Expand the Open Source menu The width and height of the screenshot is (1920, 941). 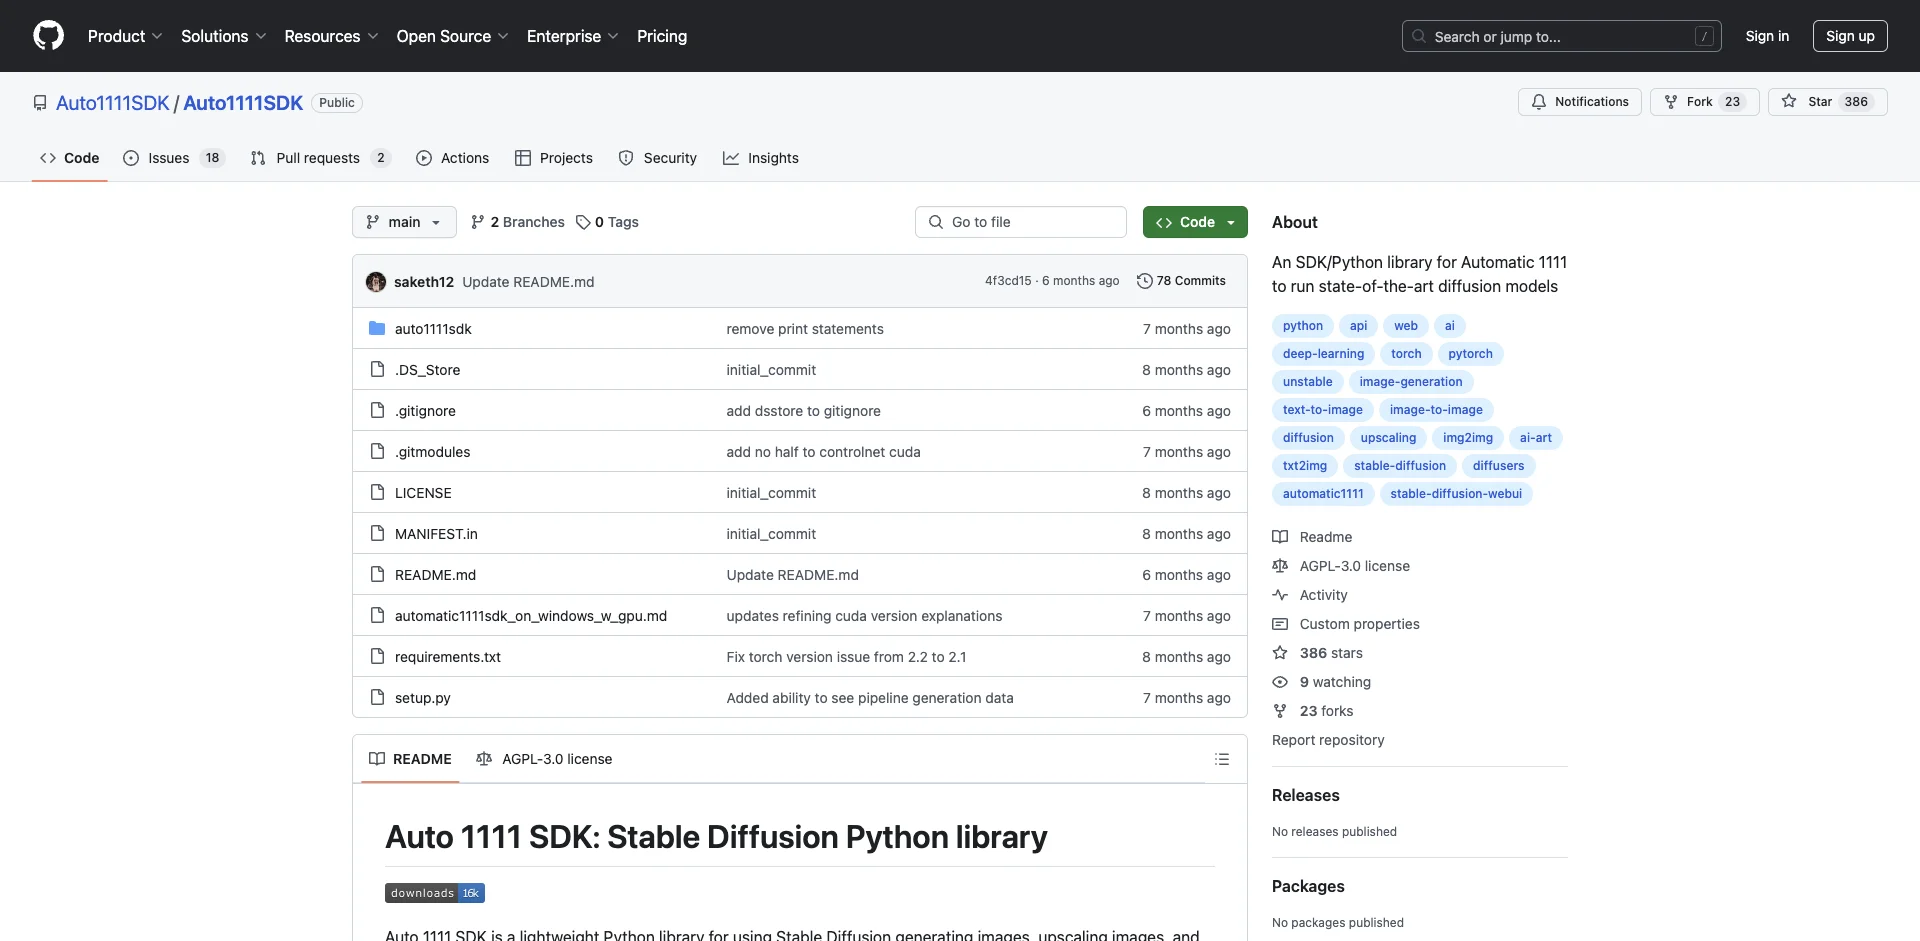tap(452, 36)
